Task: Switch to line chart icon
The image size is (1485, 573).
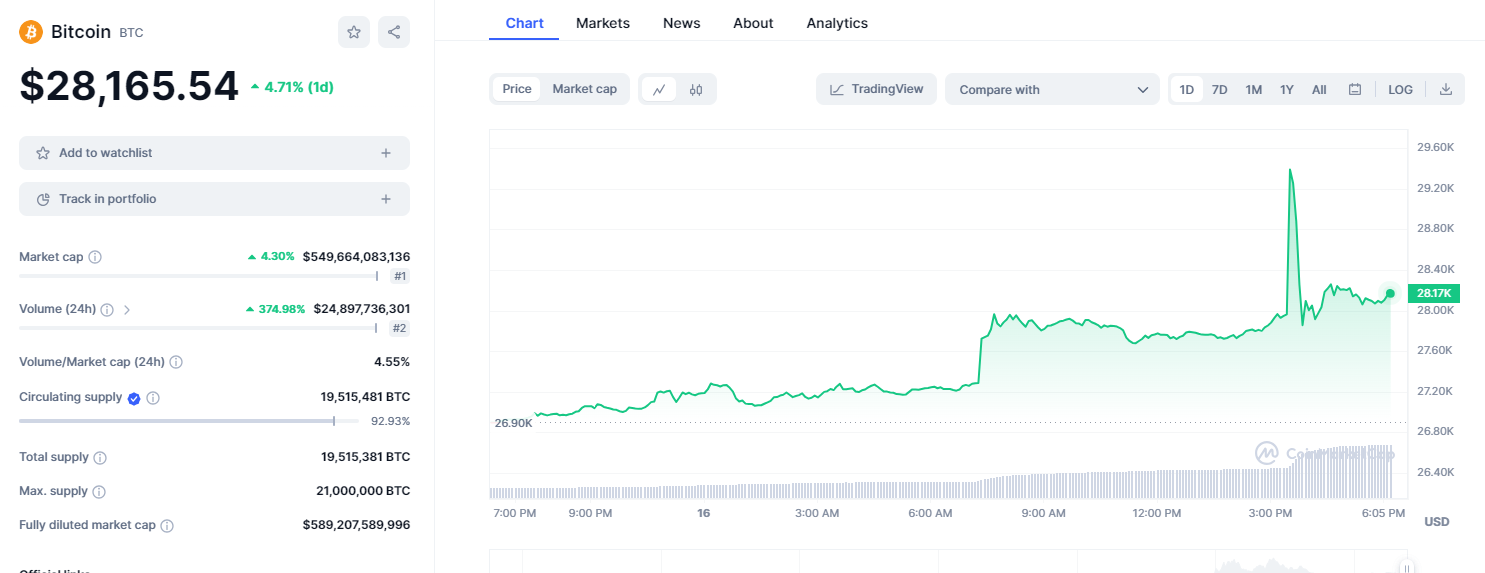Action: (659, 89)
